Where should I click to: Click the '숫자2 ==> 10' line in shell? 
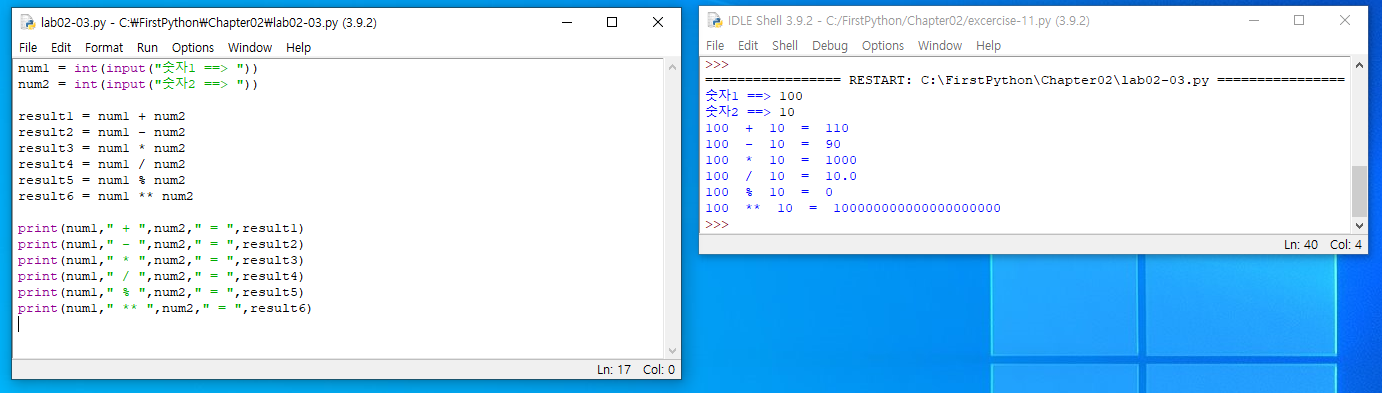(750, 111)
